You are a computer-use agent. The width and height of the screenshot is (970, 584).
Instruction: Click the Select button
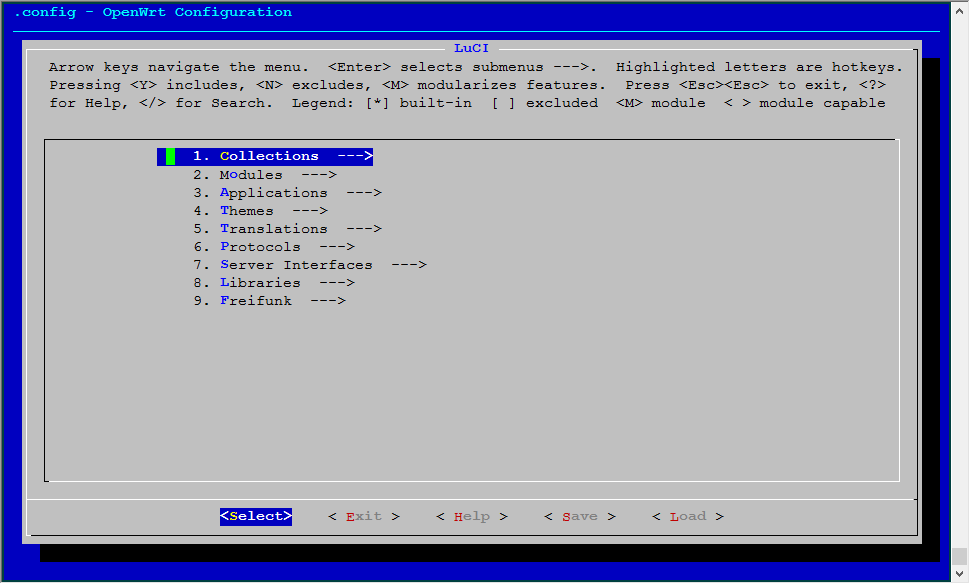(x=256, y=517)
